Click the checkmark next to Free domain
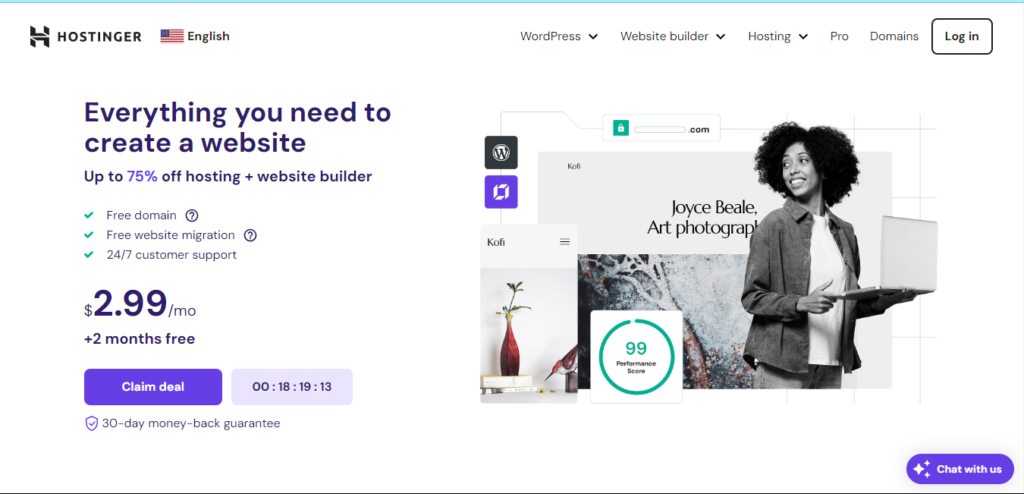The image size is (1024, 494). pos(89,215)
